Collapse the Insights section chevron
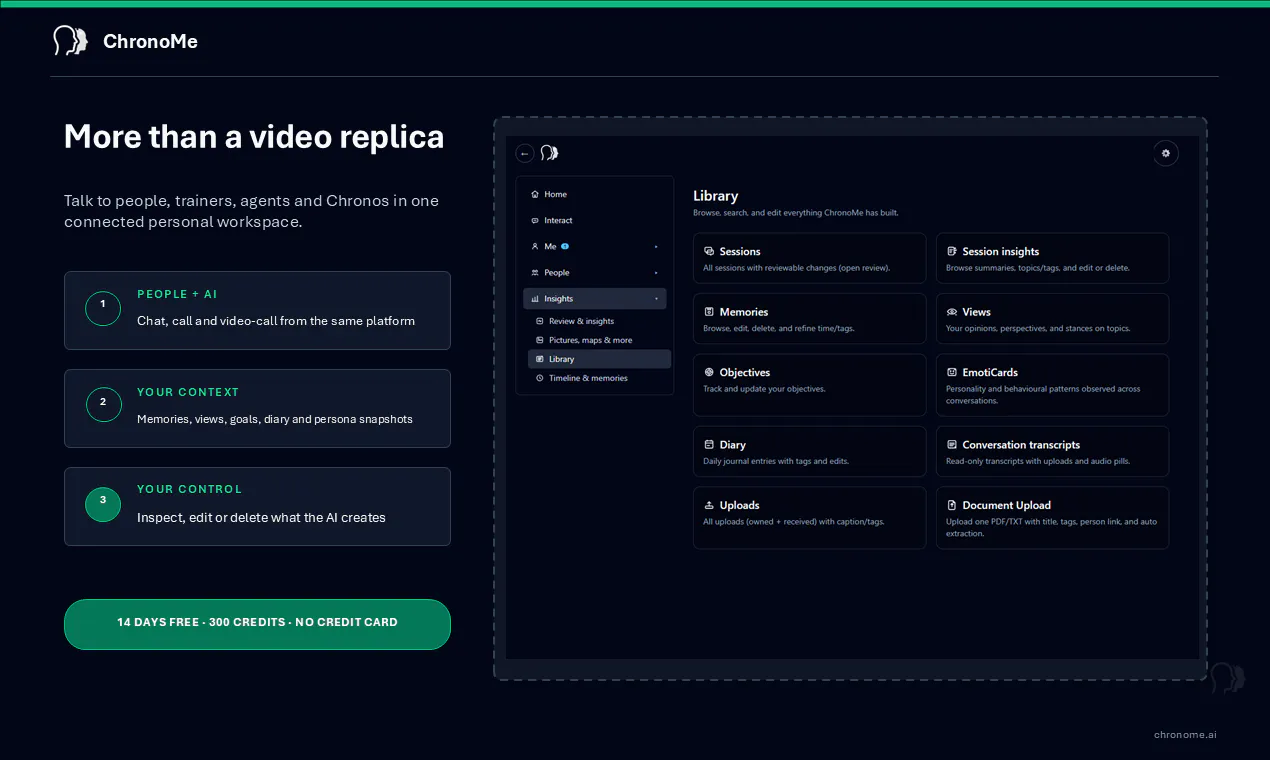1270x760 pixels. (x=656, y=298)
